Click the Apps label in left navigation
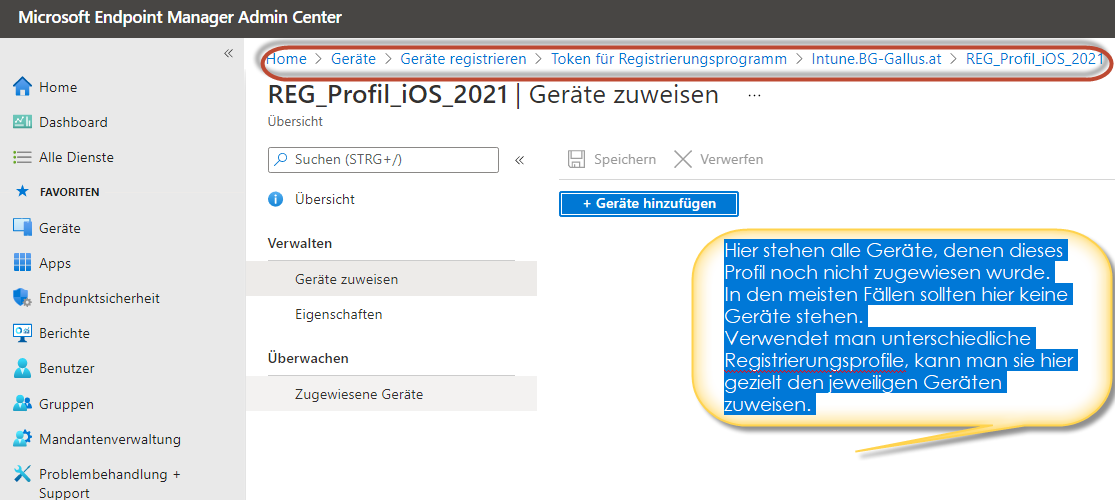 (55, 263)
